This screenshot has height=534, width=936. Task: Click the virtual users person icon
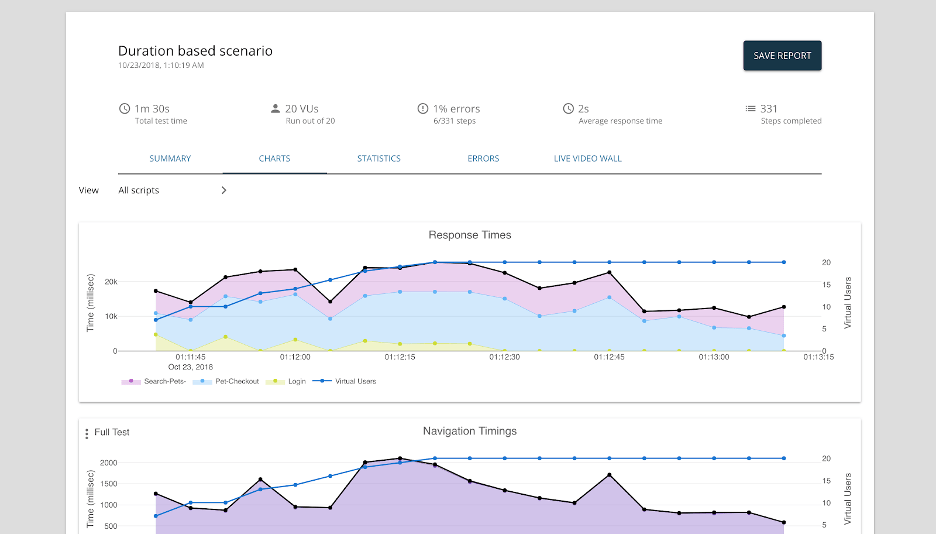point(275,109)
